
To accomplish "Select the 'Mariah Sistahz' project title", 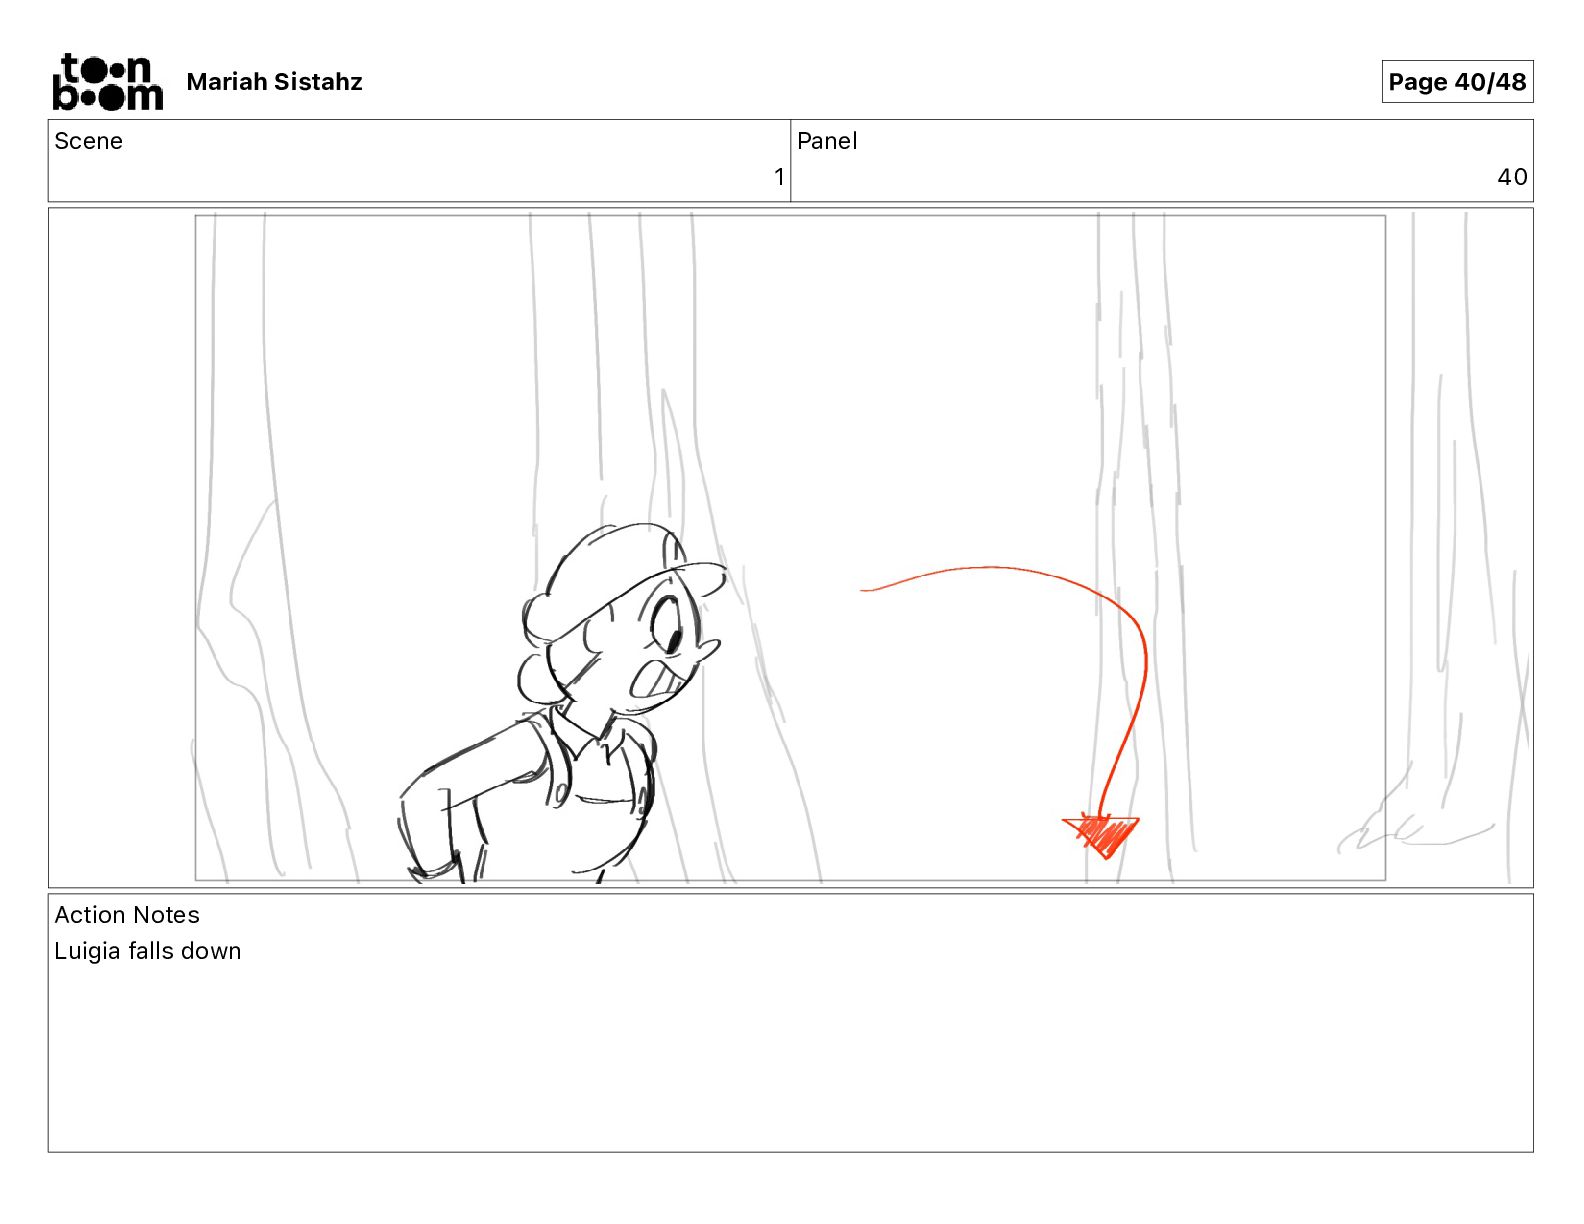I will (274, 82).
